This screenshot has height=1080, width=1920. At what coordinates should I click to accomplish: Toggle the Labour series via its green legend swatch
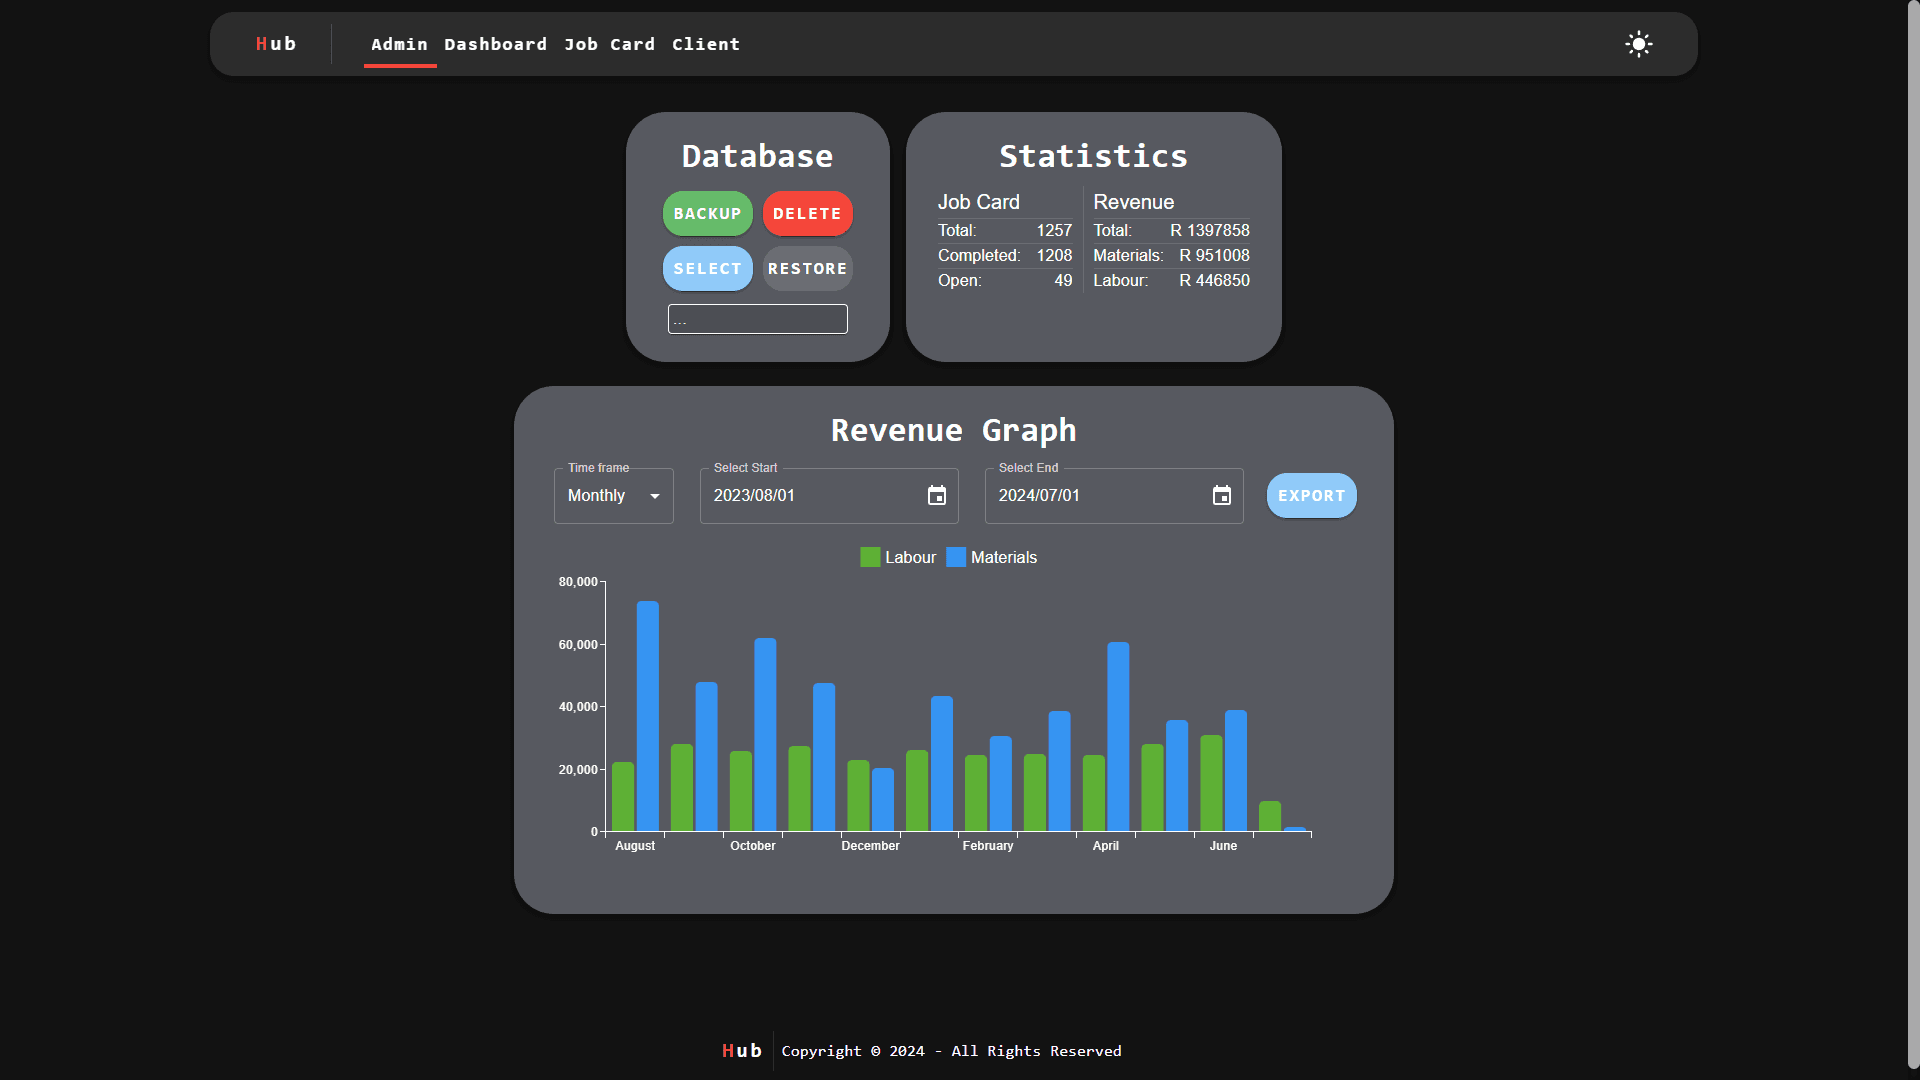869,557
